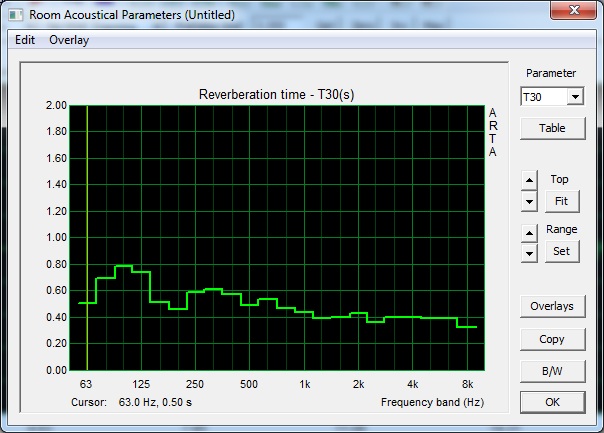Click the Table button
The image size is (604, 433).
click(552, 128)
